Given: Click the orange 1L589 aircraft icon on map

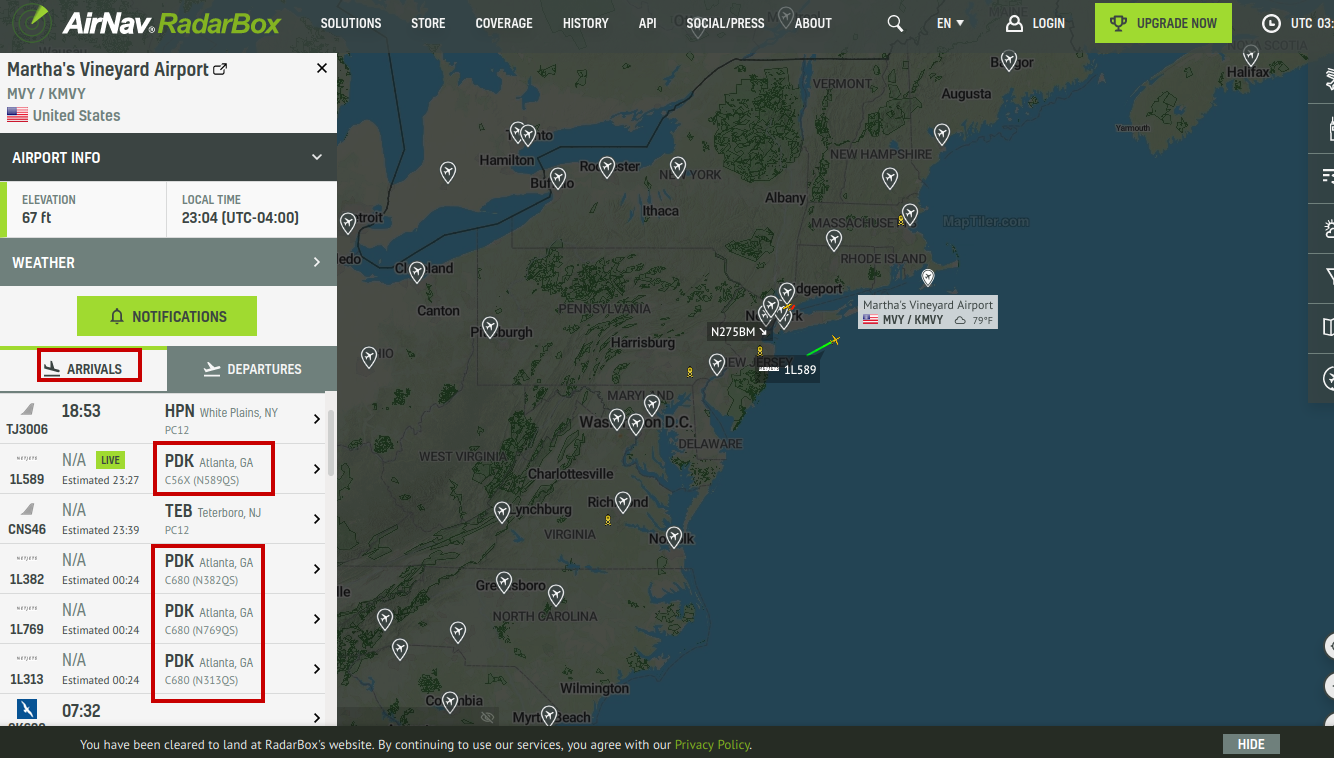Looking at the screenshot, I should coord(834,340).
